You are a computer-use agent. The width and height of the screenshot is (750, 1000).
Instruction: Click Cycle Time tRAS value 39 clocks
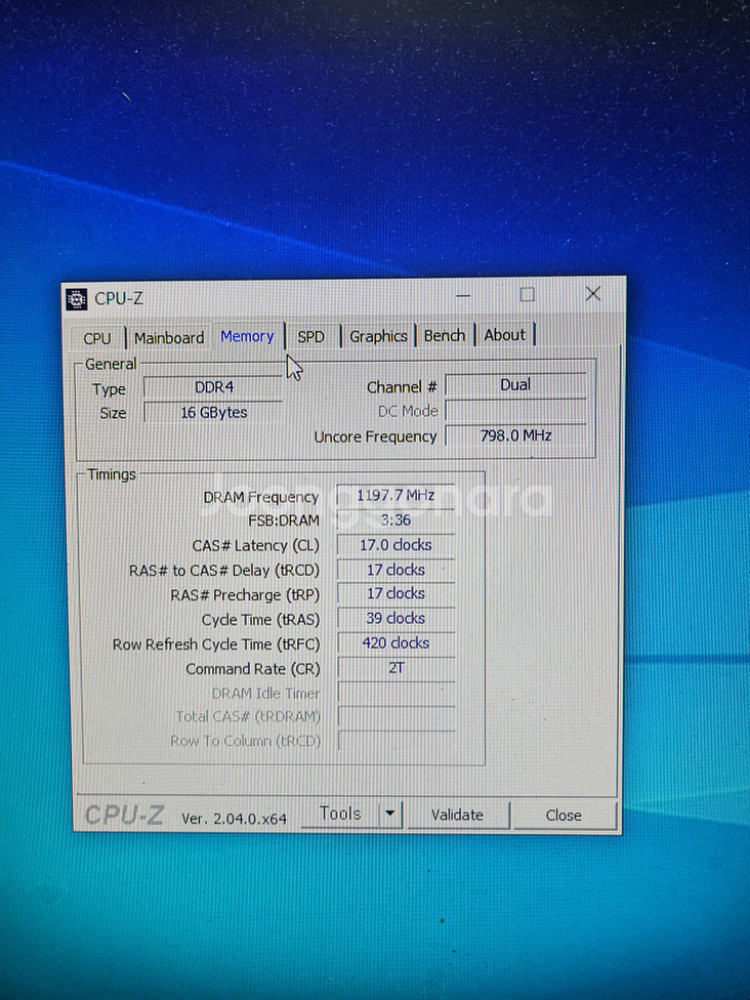point(395,619)
